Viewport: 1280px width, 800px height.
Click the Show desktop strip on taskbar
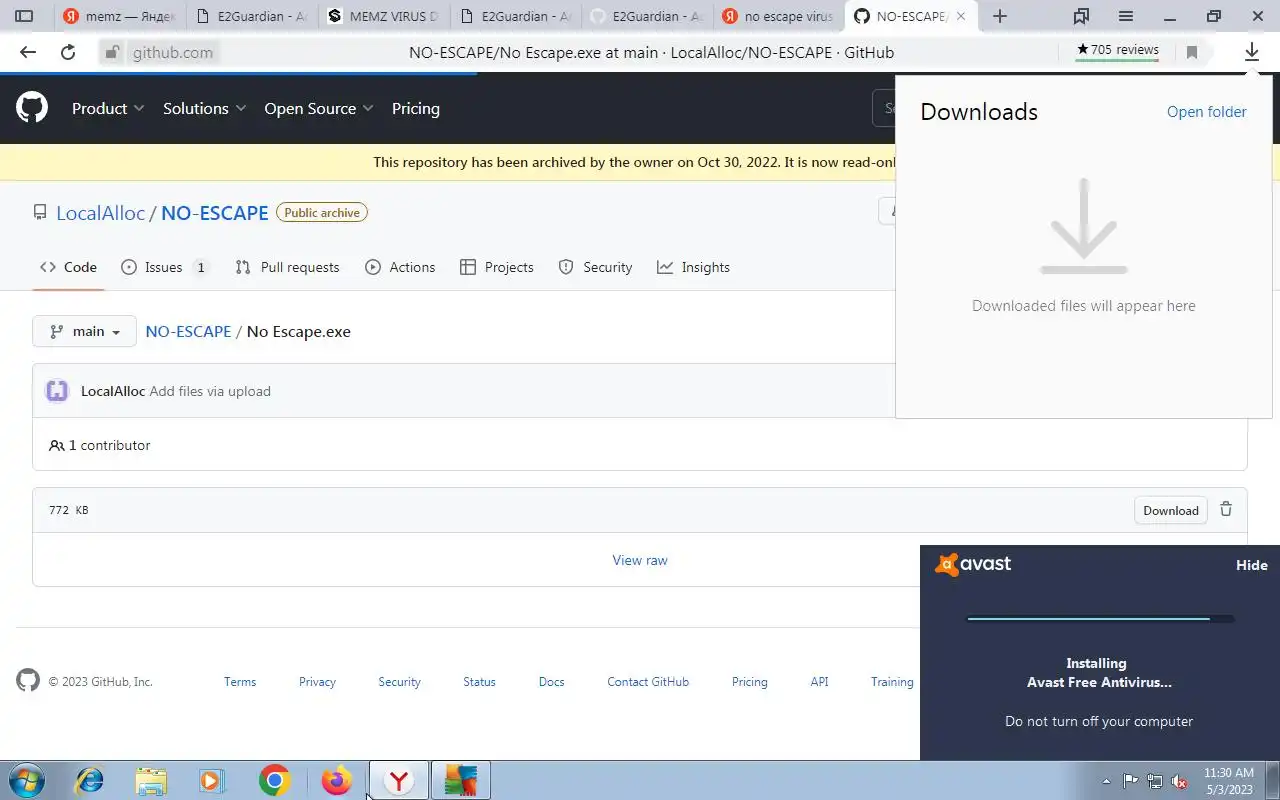[1272, 780]
